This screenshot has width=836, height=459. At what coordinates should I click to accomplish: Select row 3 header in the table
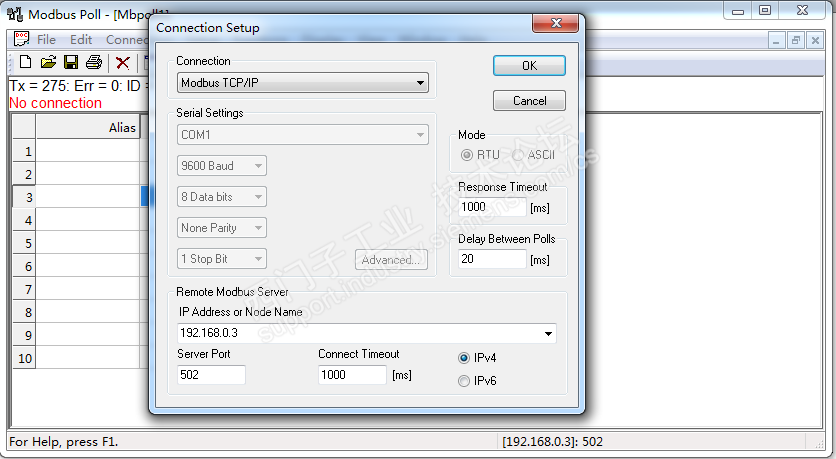tap(24, 197)
